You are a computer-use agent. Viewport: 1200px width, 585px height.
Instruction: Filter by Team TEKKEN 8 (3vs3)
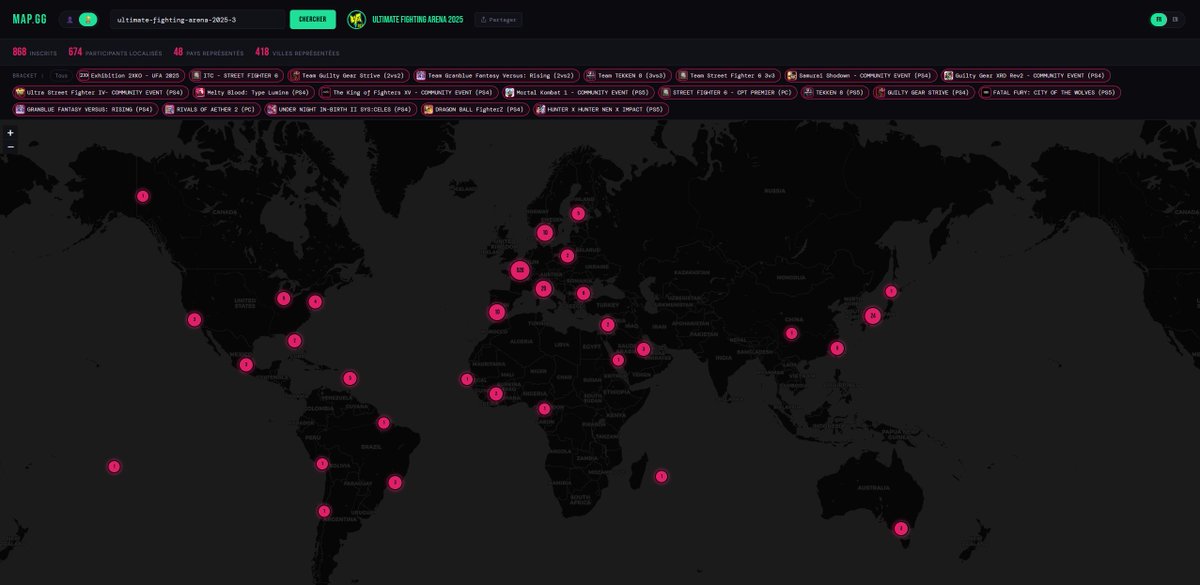click(x=628, y=75)
